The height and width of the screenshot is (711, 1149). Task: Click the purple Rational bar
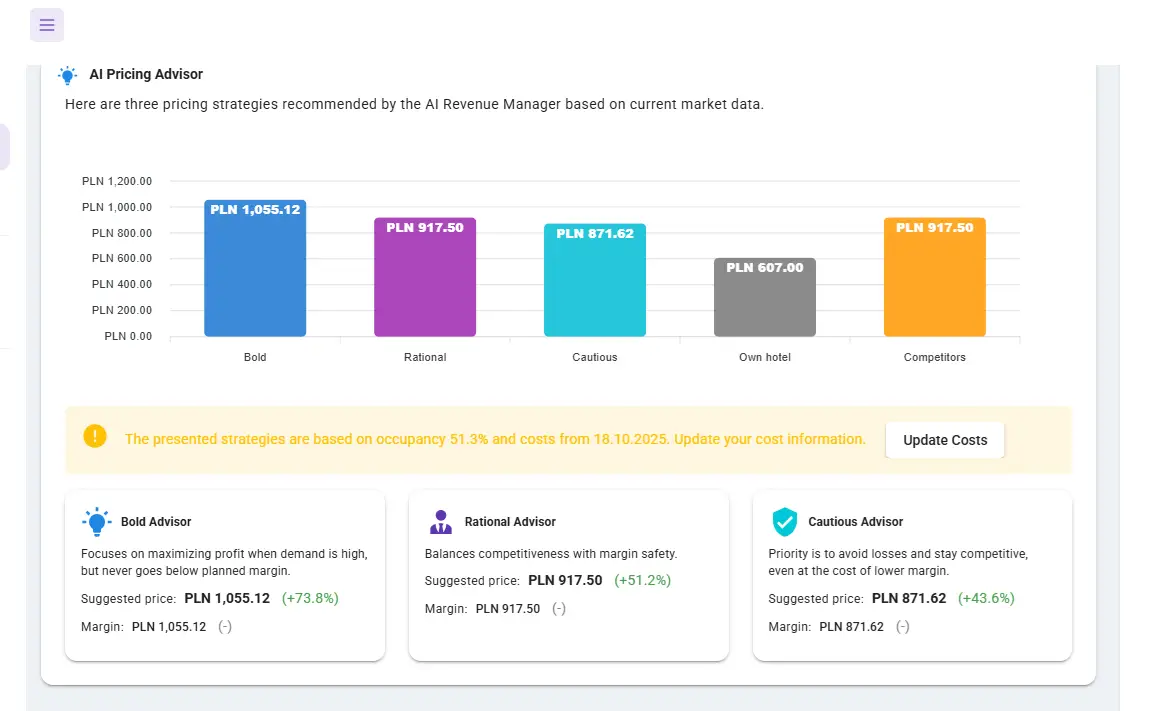pos(425,278)
